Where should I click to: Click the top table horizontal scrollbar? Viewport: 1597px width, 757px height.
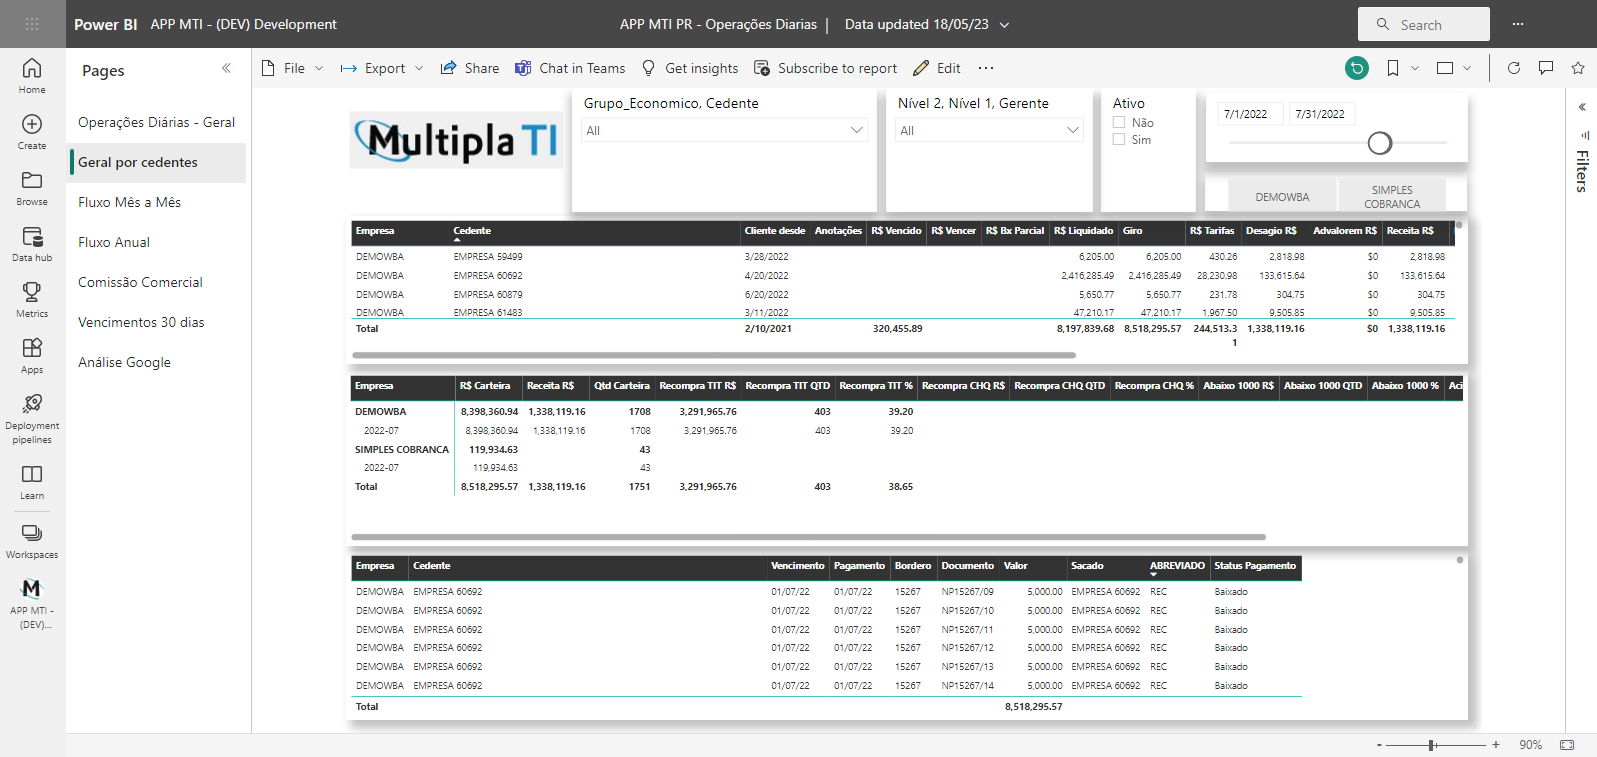pos(714,355)
